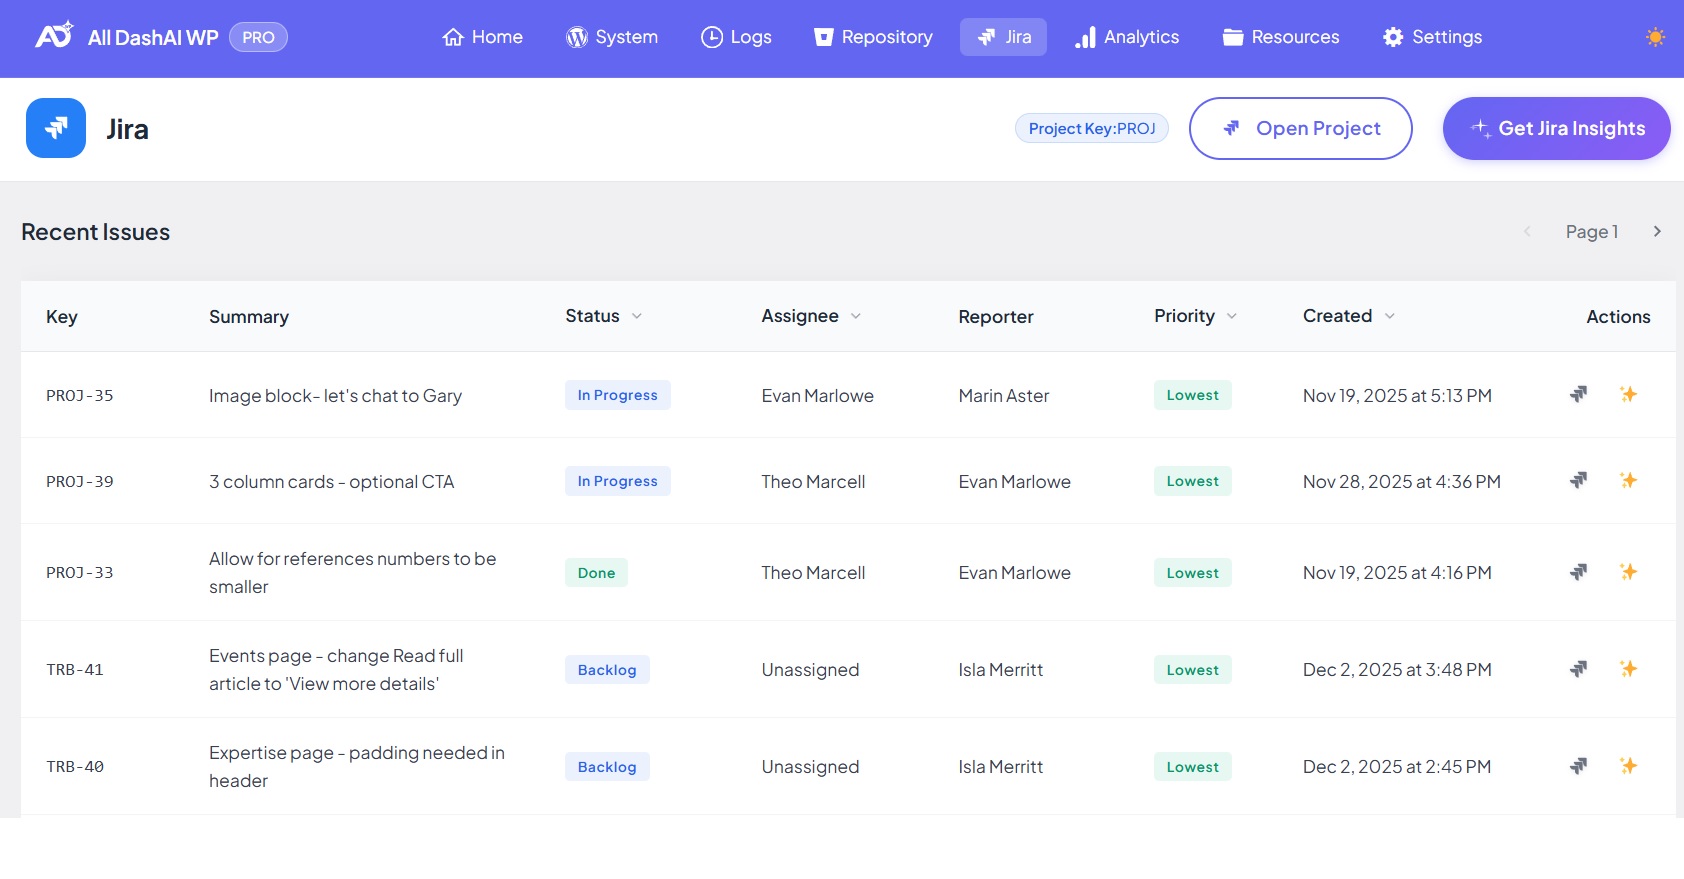The height and width of the screenshot is (879, 1684).
Task: Click the blue Jira logo in header
Action: click(56, 128)
